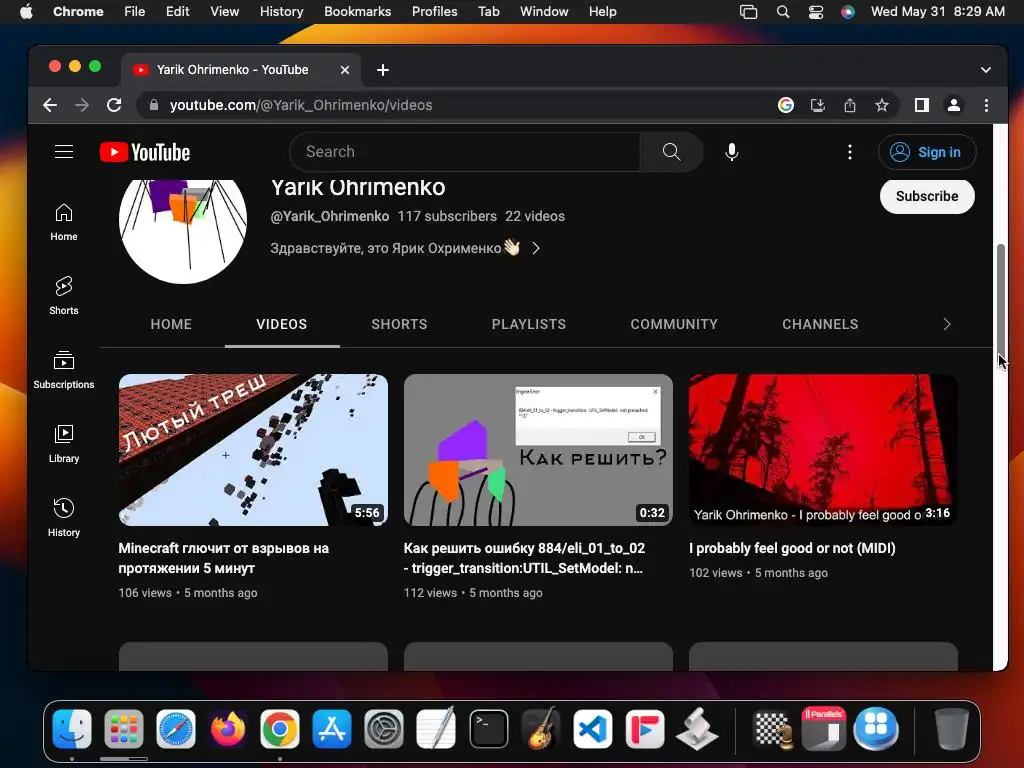This screenshot has width=1024, height=768.
Task: Click the Sign in button
Action: [927, 152]
